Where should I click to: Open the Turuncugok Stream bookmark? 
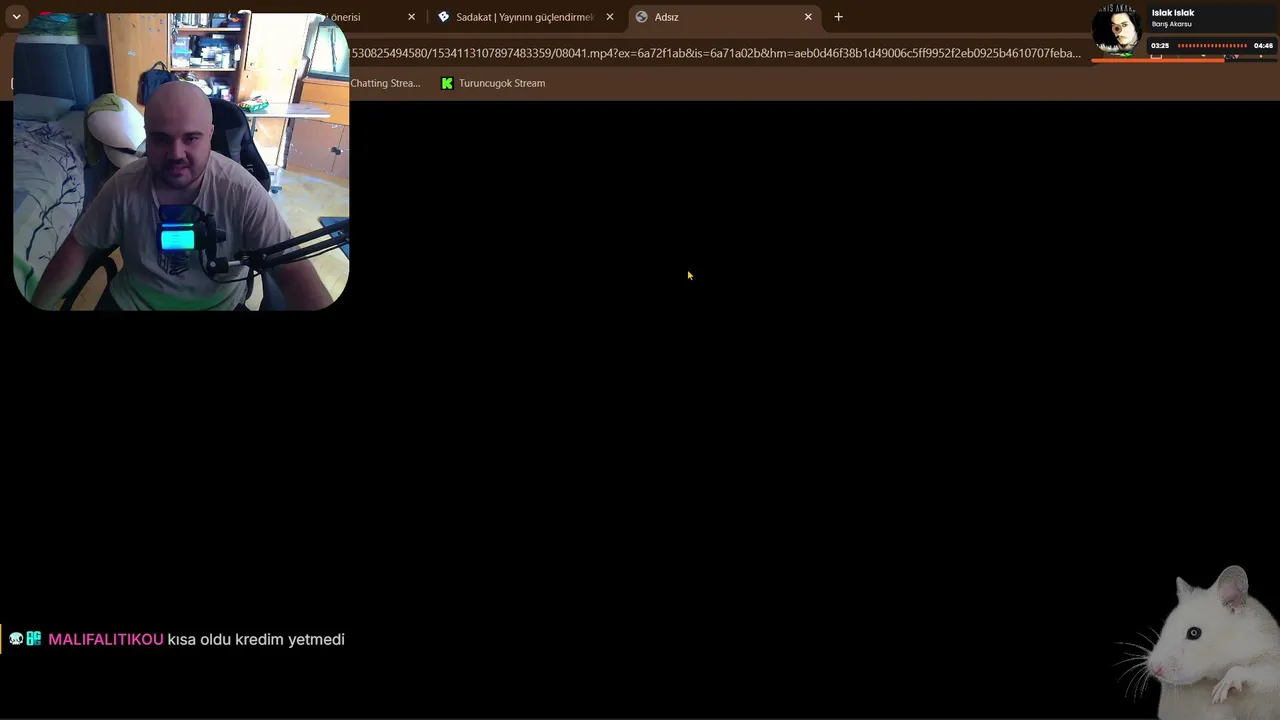coord(493,83)
